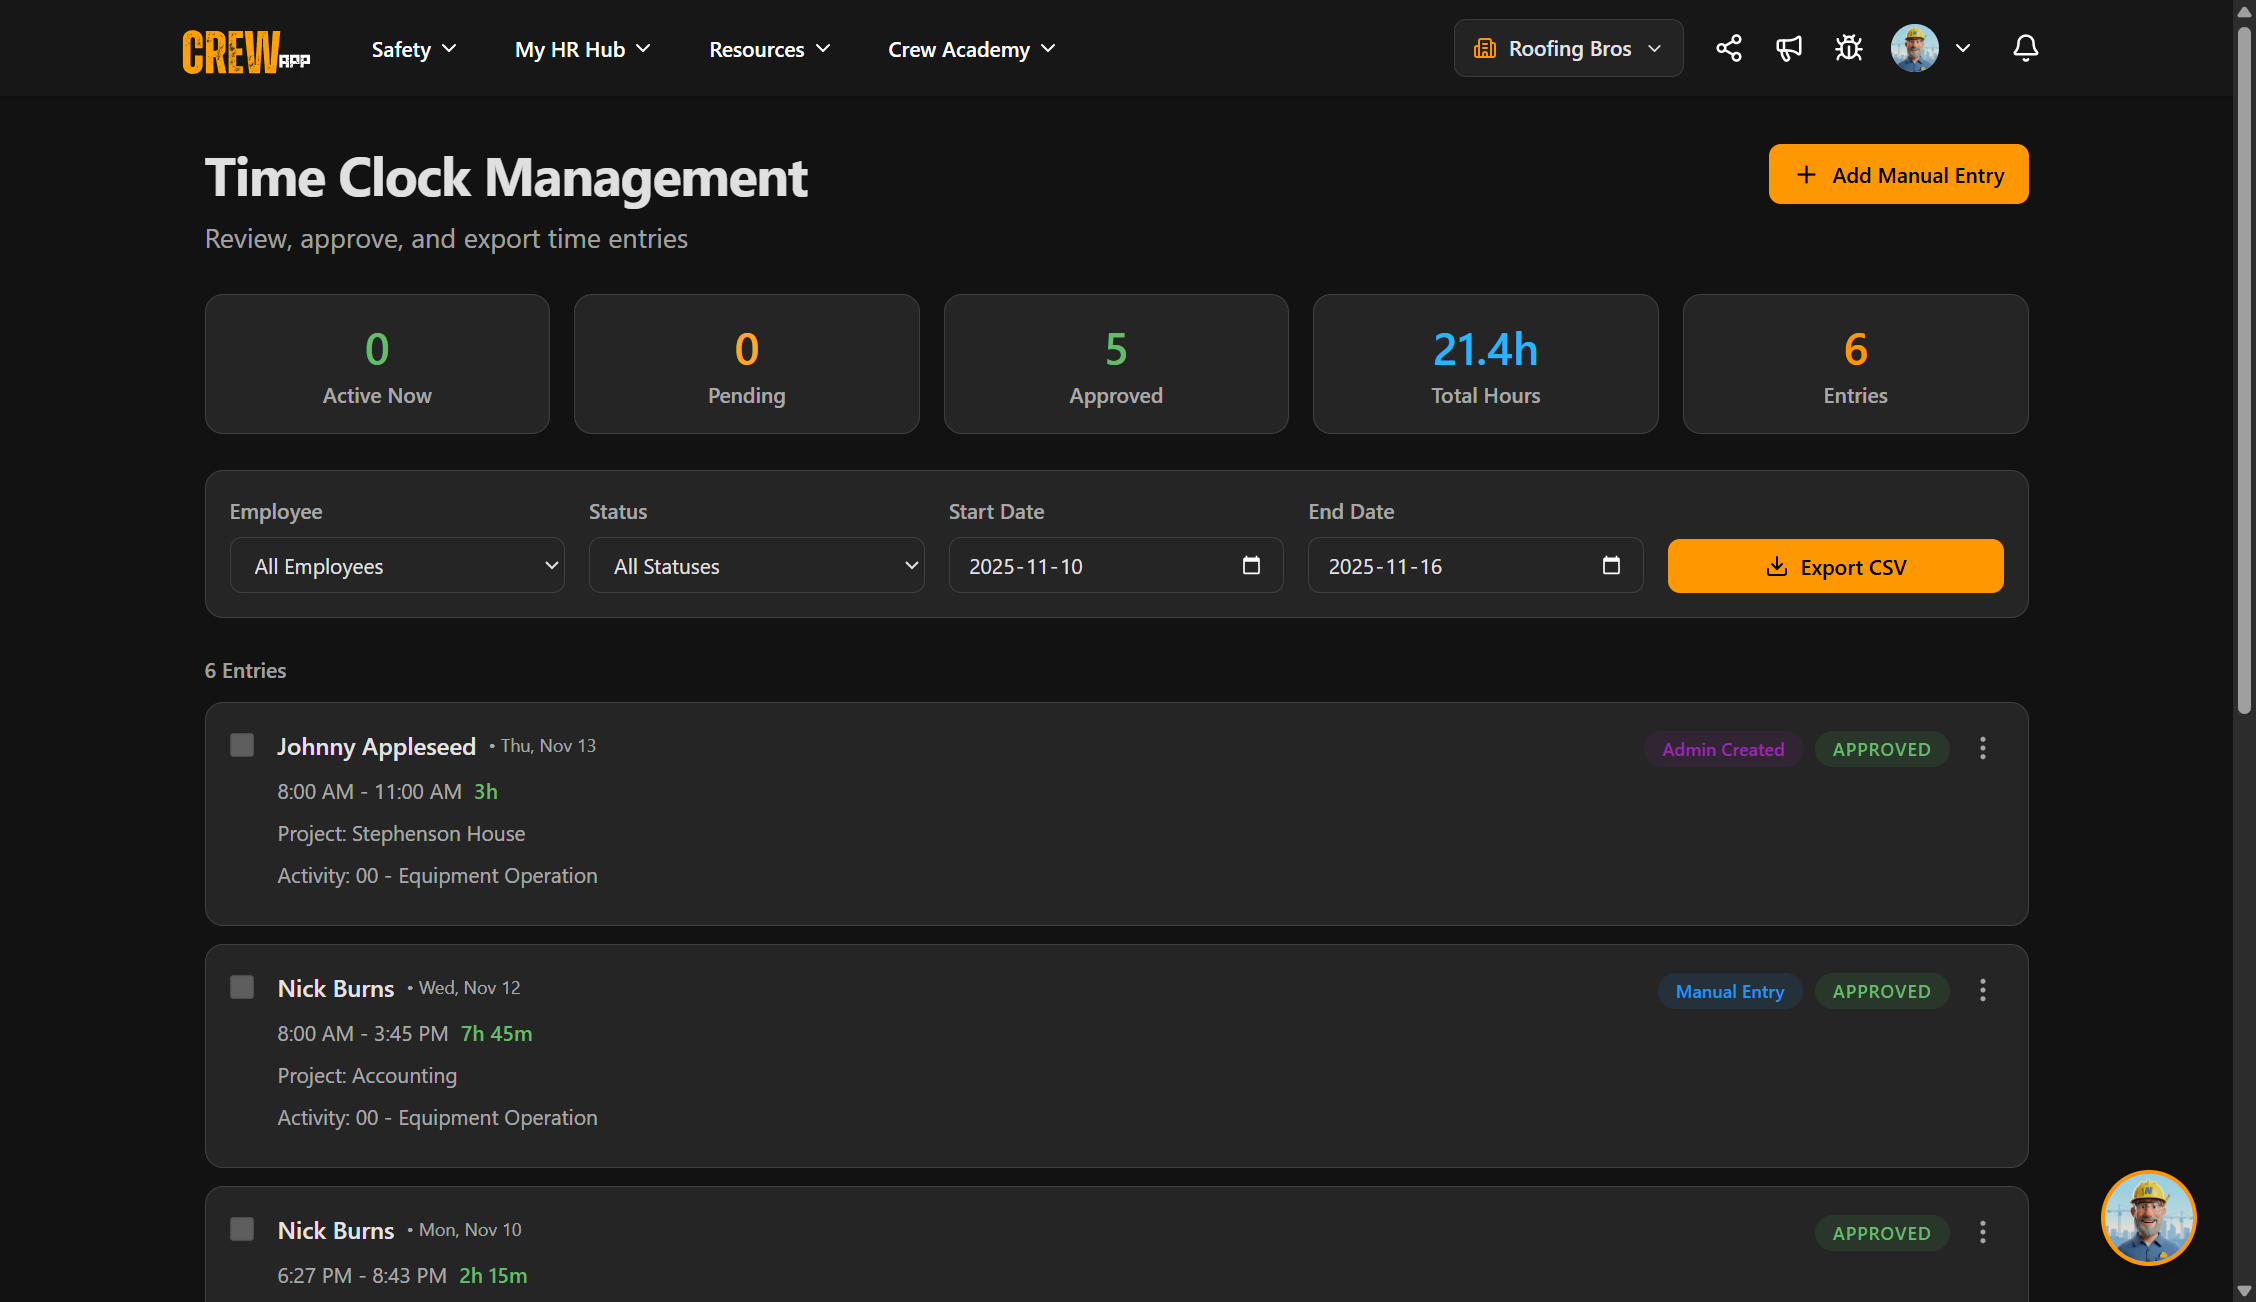Screen dimensions: 2256x1302
Task: Open Johnny Appleseed's entry actions menu
Action: tap(1982, 747)
